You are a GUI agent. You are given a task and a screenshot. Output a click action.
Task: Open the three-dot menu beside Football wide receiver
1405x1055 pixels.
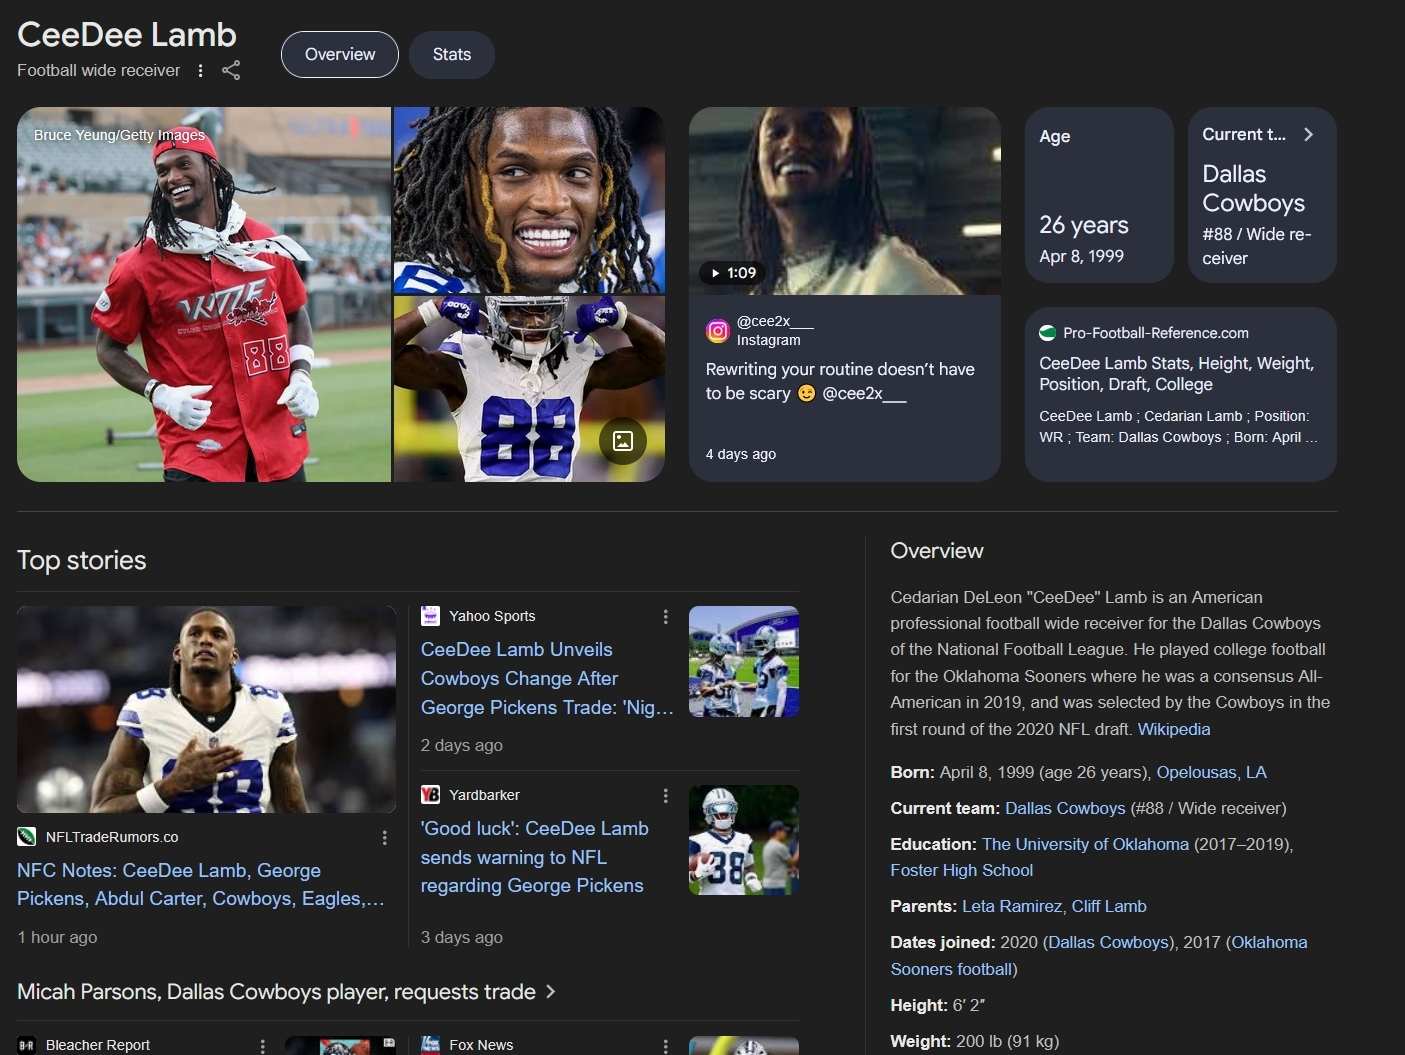(x=201, y=70)
